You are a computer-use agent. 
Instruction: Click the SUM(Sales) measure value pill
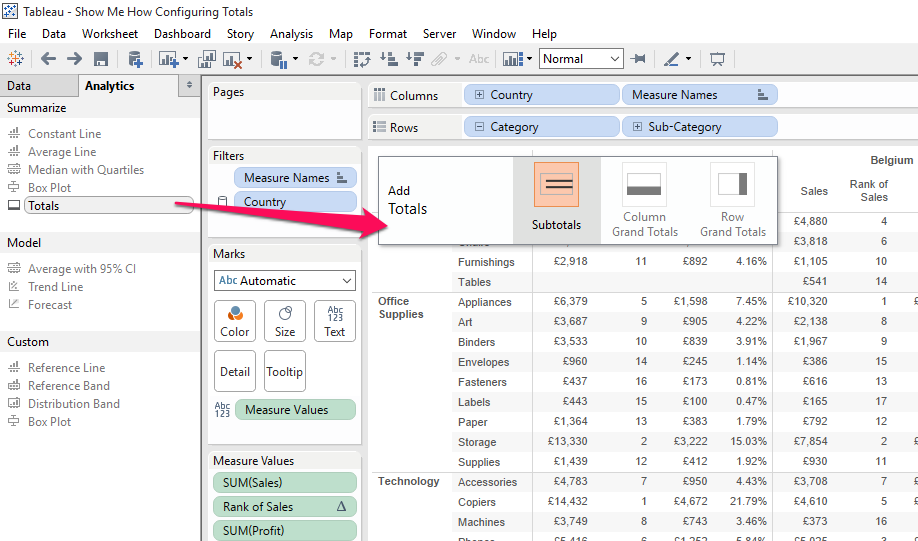pyautogui.click(x=285, y=482)
